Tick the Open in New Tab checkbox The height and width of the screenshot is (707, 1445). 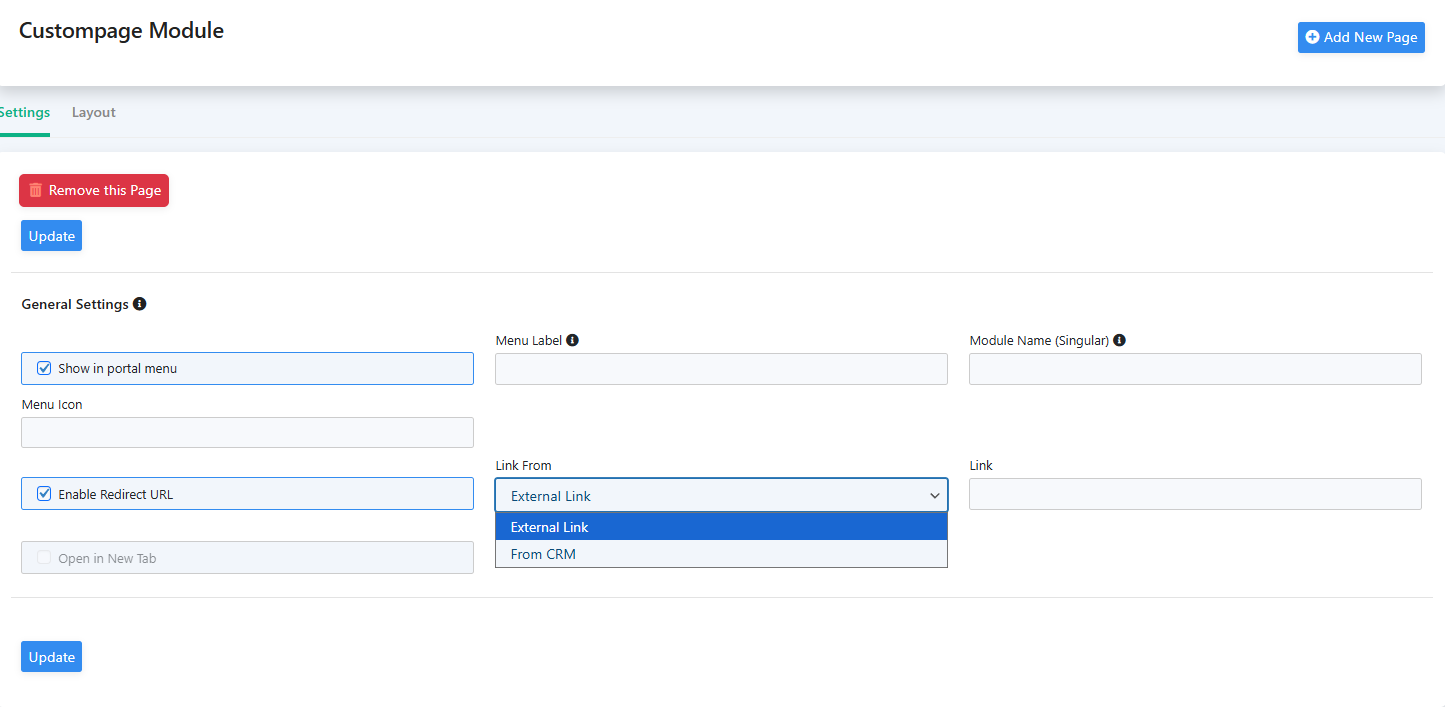(x=44, y=558)
